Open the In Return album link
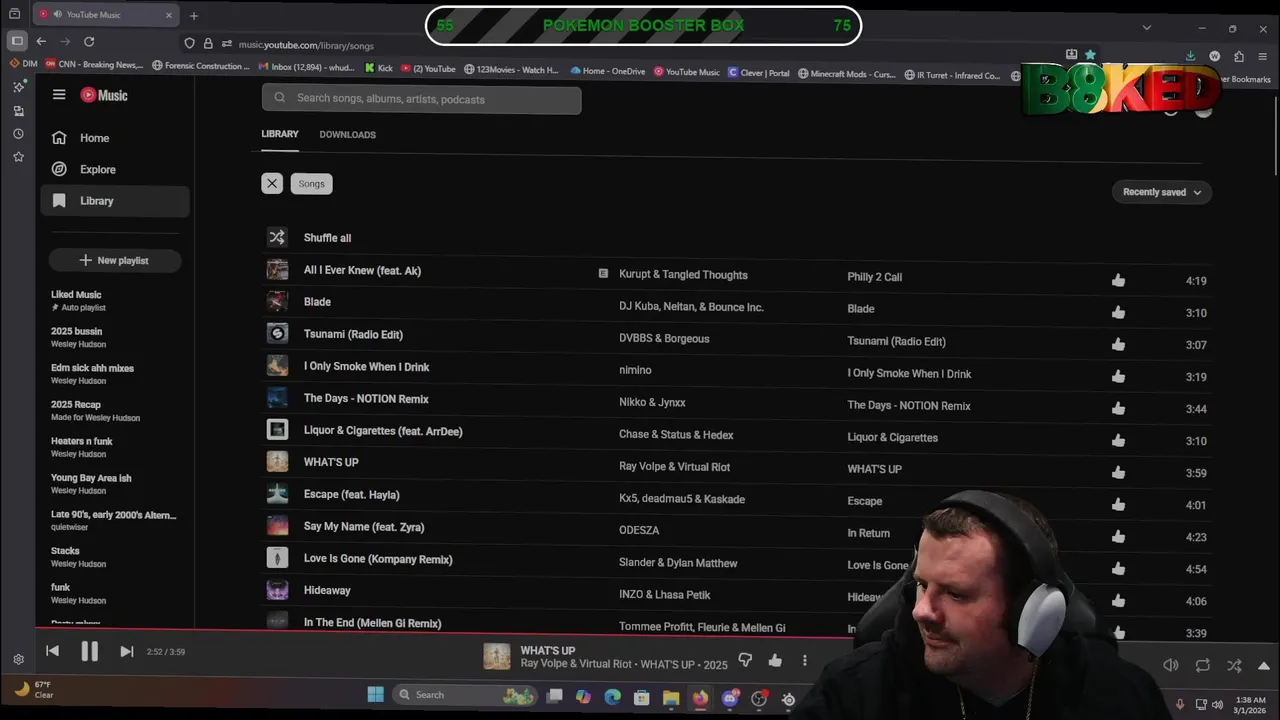Viewport: 1280px width, 720px height. pyautogui.click(x=868, y=533)
